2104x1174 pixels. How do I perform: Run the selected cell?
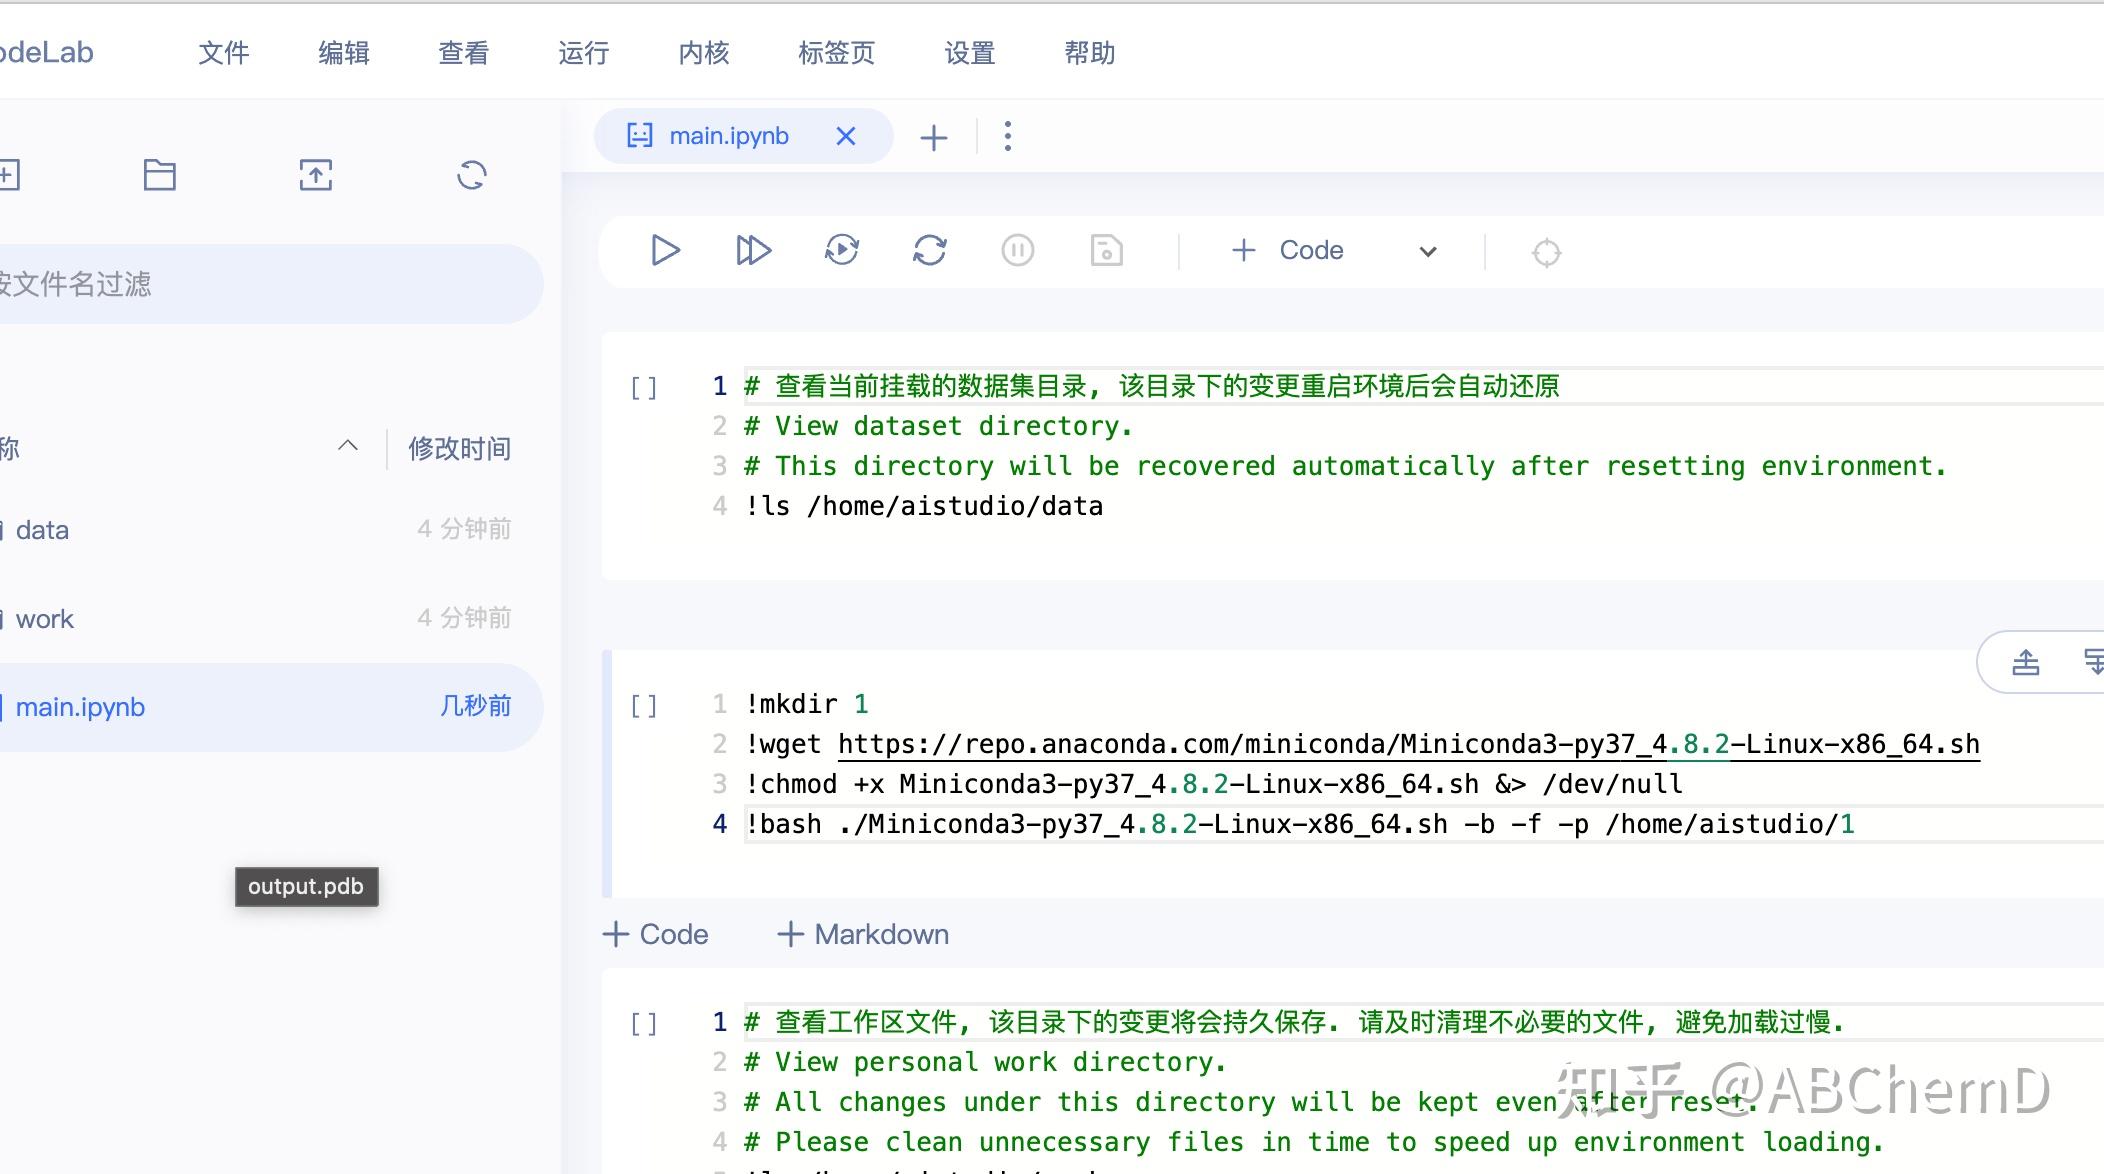[665, 250]
